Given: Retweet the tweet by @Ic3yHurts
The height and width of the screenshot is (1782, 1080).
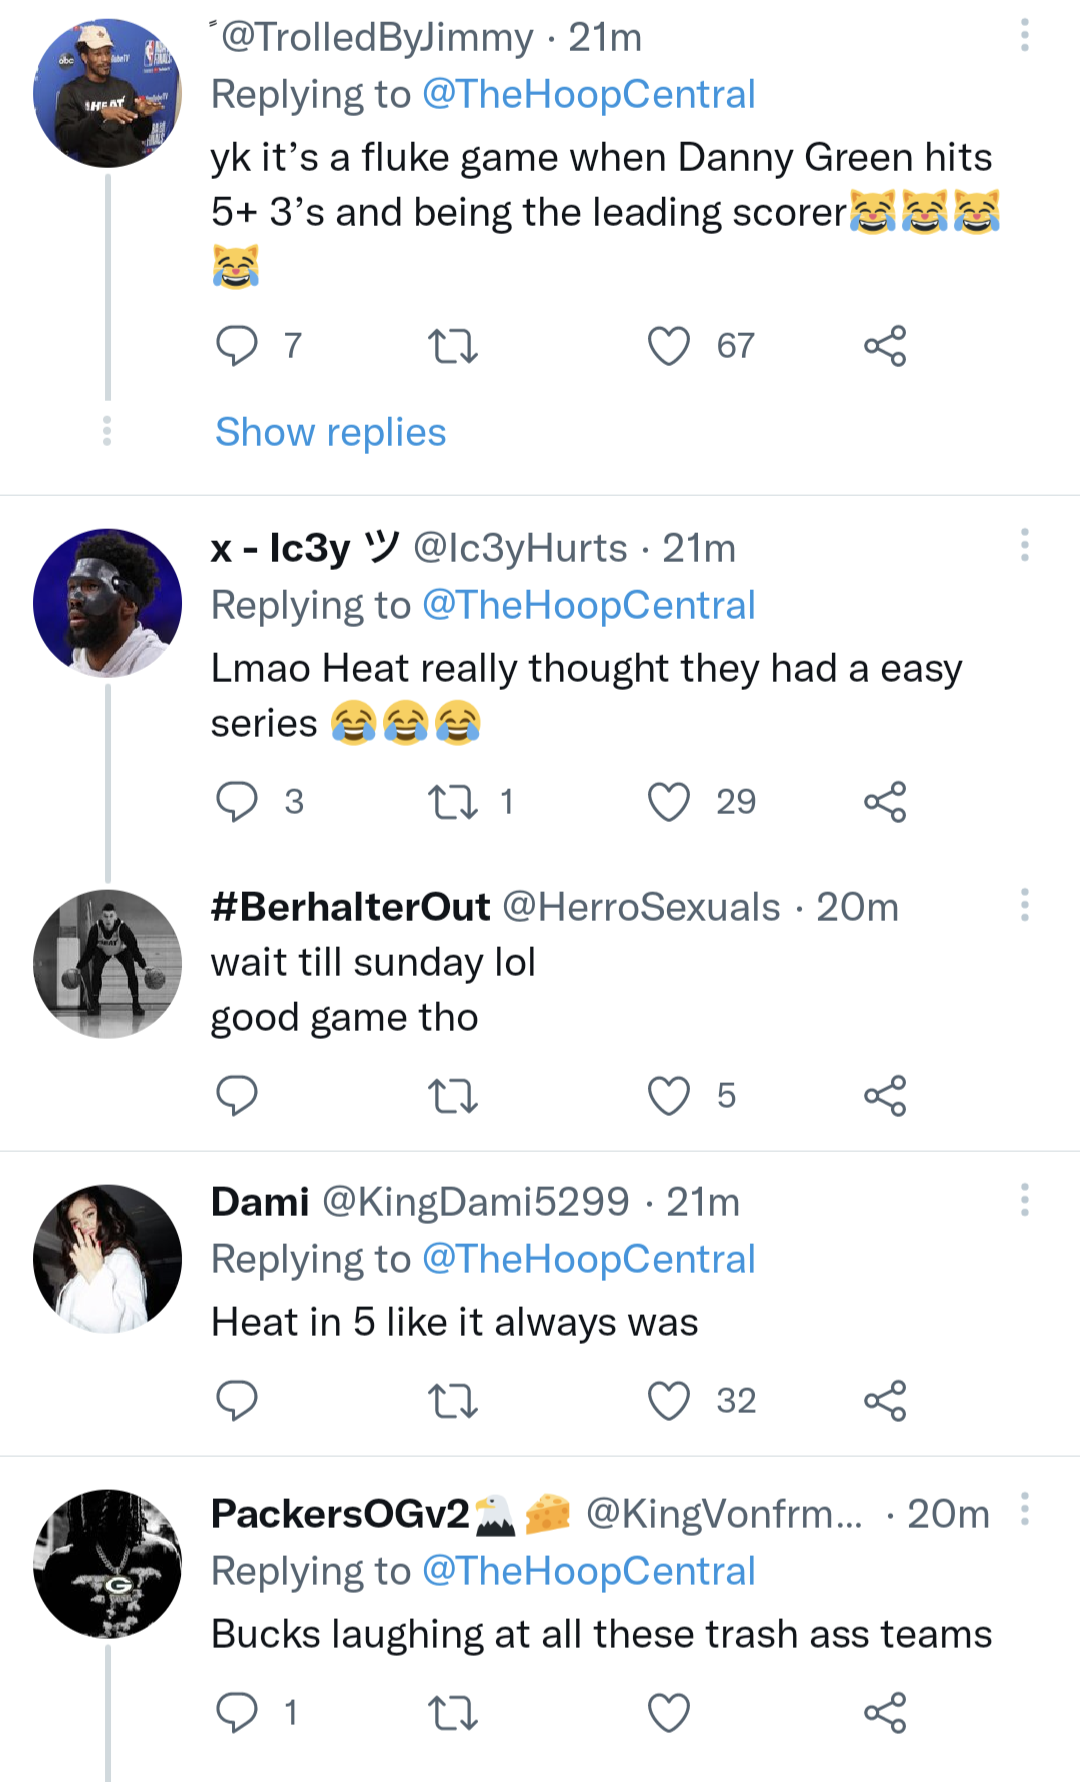Looking at the screenshot, I should pyautogui.click(x=460, y=799).
